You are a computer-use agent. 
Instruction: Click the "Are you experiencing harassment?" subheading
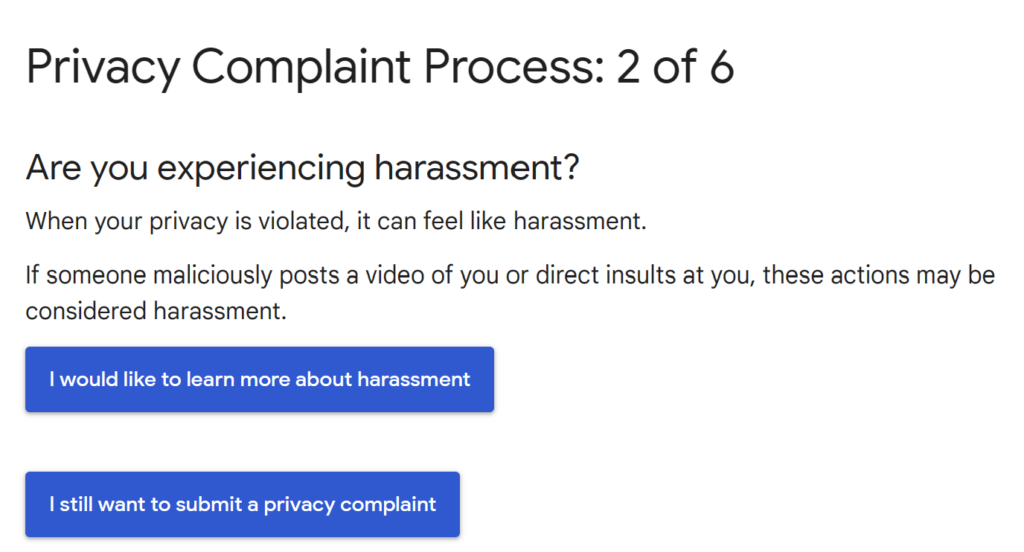coord(302,168)
